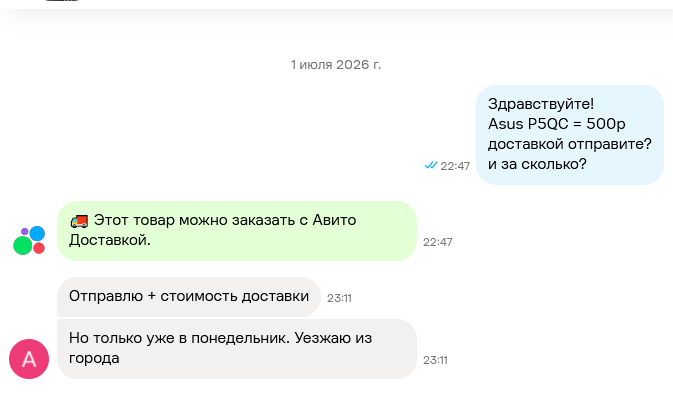This screenshot has width=673, height=406.
Task: Click the 23:11 timestamp beside the "Отправлю" message
Action: 339,298
